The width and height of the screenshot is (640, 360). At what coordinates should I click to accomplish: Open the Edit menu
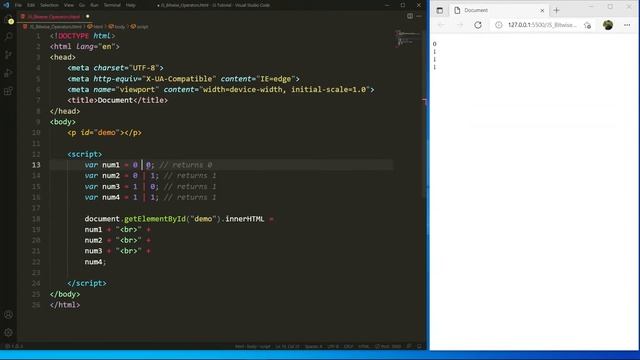(x=31, y=5)
